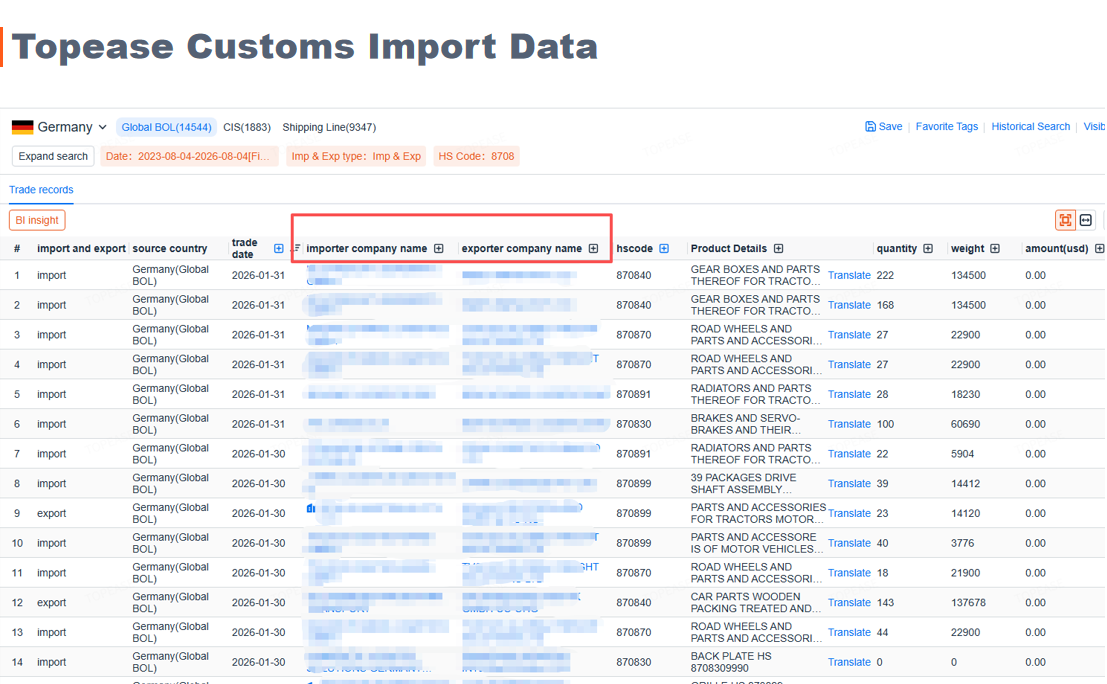Translate row 6 brakes product details
Viewport: 1107px width, 684px height.
849,424
